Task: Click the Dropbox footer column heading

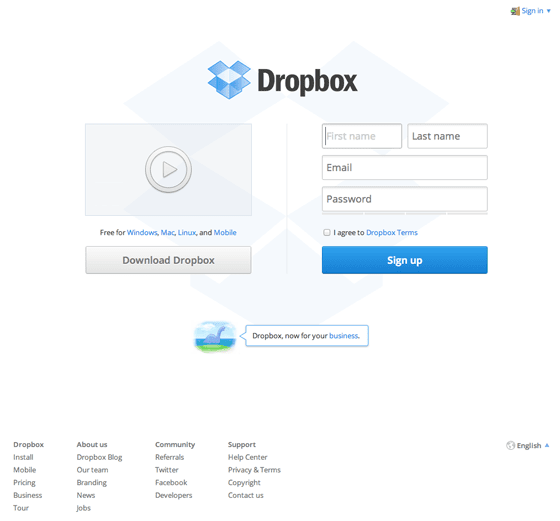Action: pos(29,445)
